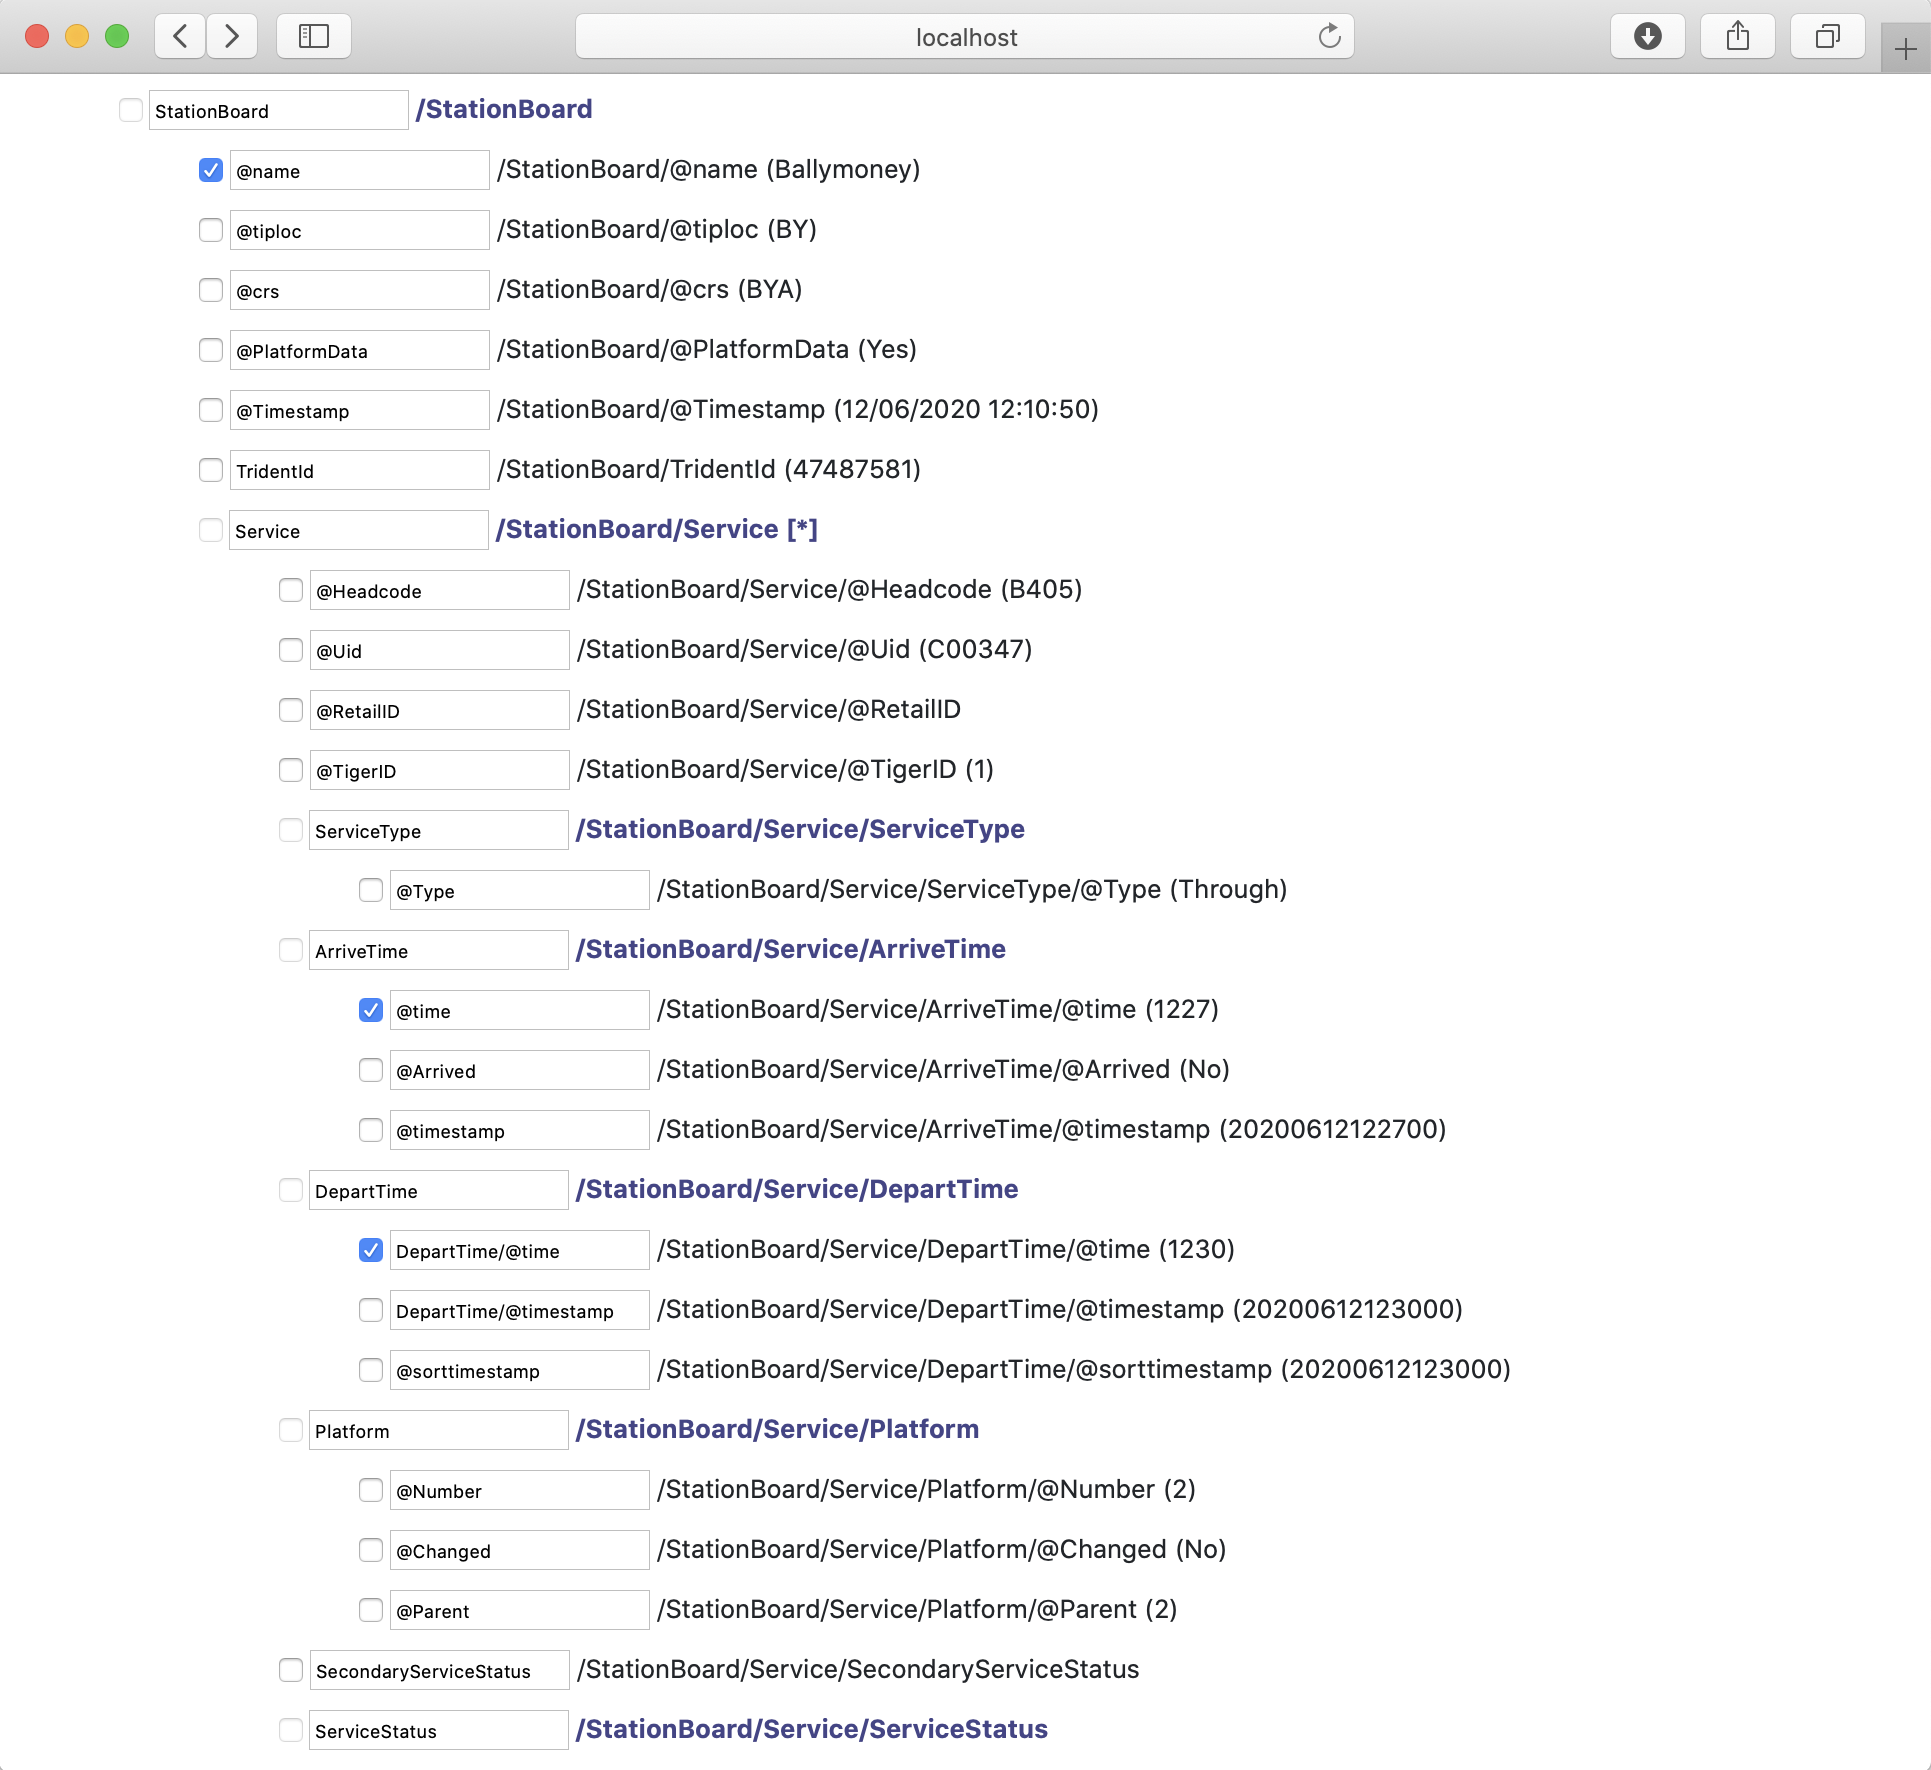The image size is (1931, 1770).
Task: Check the @Headcode checkbox
Action: (291, 590)
